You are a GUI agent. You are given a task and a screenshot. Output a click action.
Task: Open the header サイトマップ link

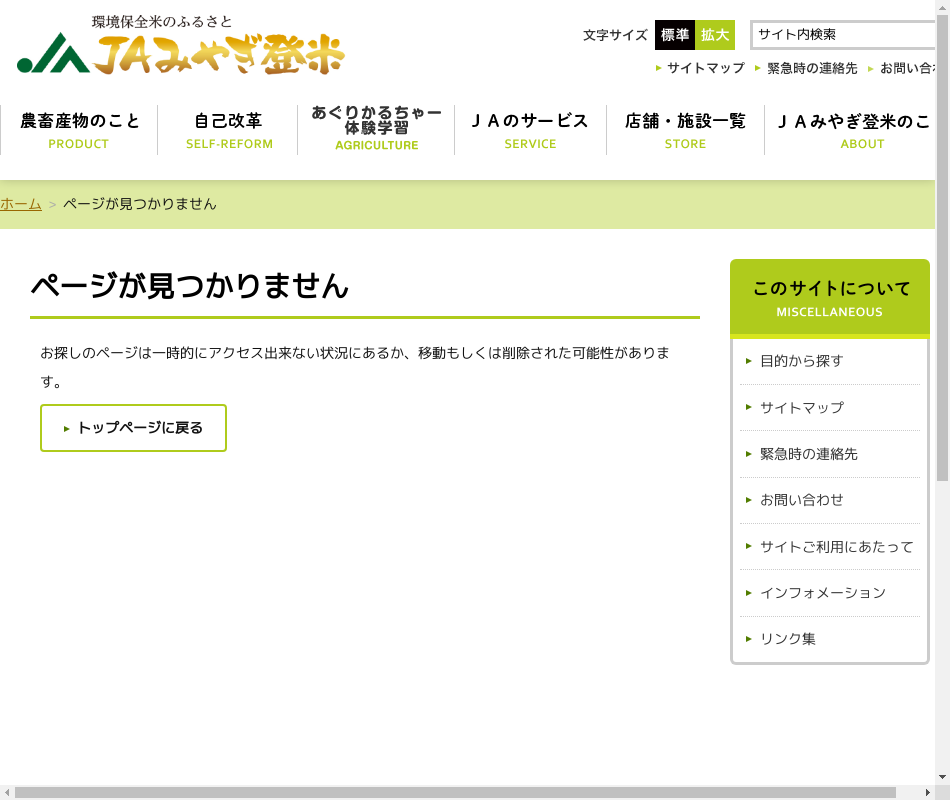[705, 68]
